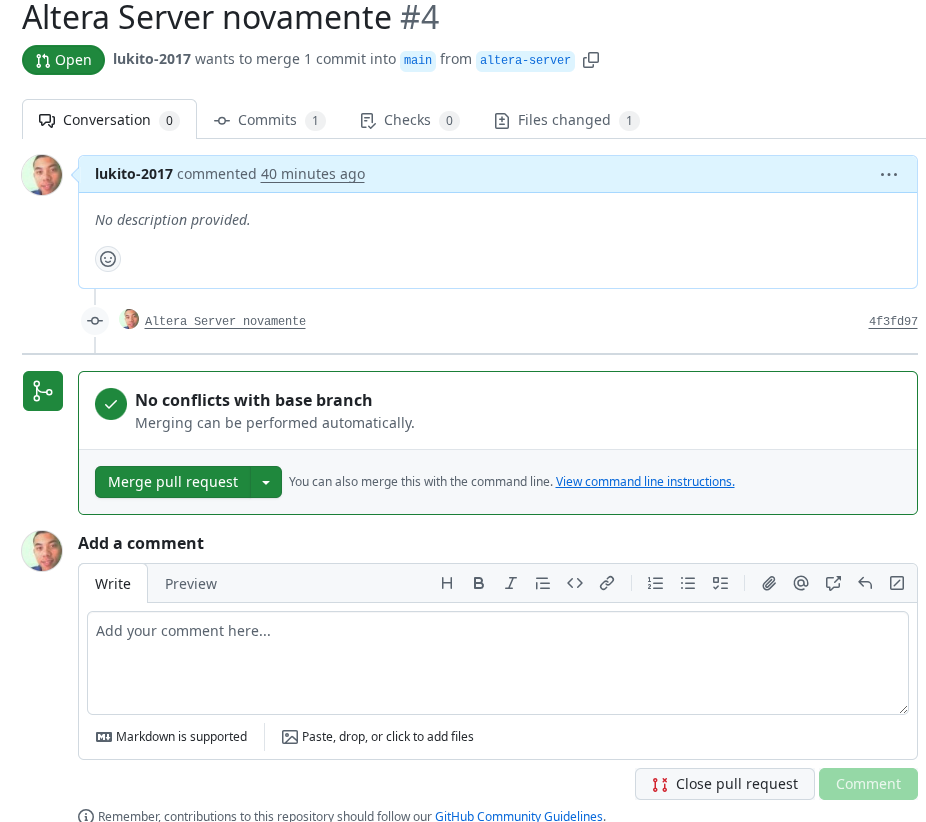926x822 pixels.
Task: Insert a task list
Action: pos(720,583)
